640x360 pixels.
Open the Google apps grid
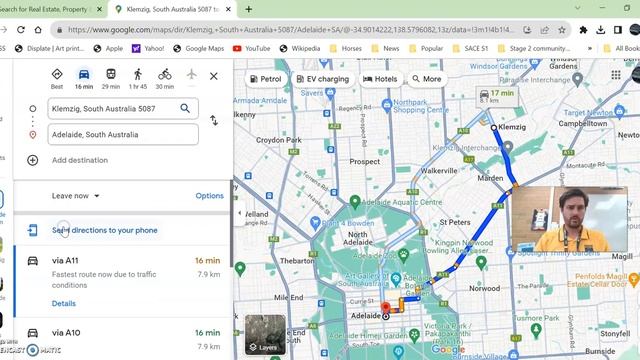(x=616, y=75)
